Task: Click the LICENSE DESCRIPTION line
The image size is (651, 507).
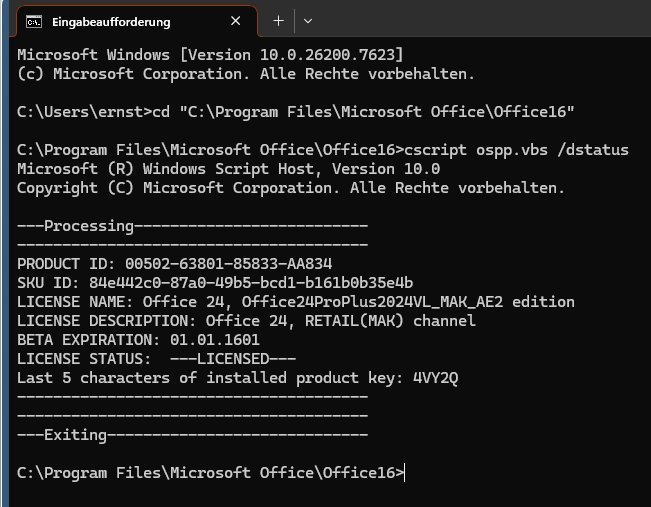Action: (246, 321)
